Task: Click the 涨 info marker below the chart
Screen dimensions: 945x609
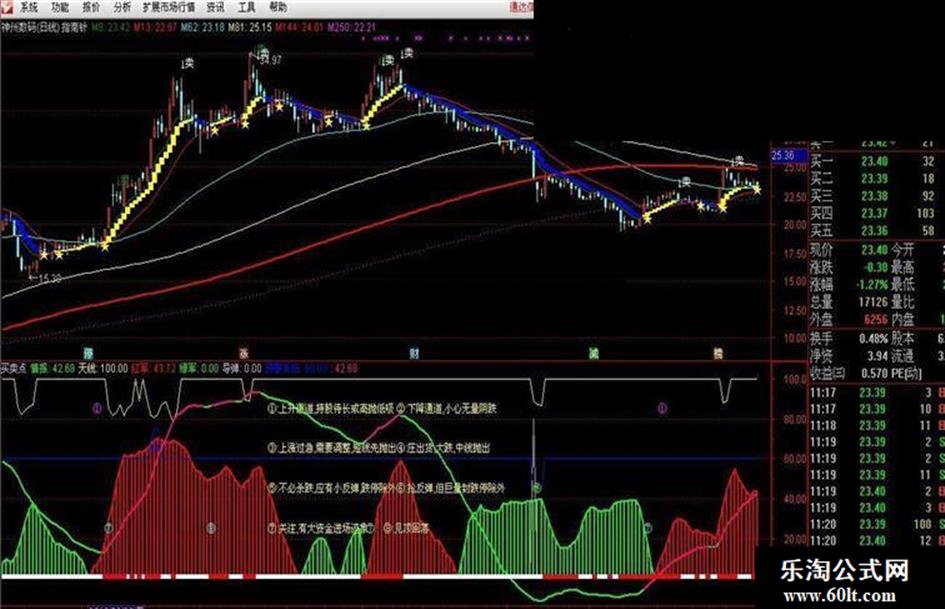Action: (x=244, y=353)
